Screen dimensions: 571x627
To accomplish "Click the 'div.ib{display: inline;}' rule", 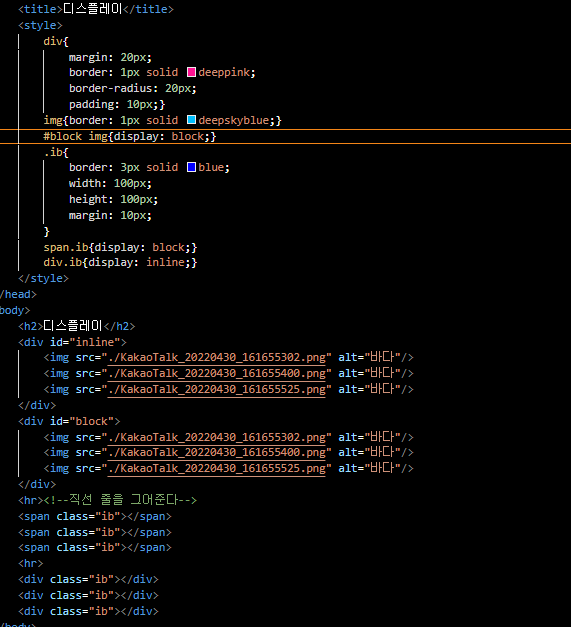I will tap(120, 263).
